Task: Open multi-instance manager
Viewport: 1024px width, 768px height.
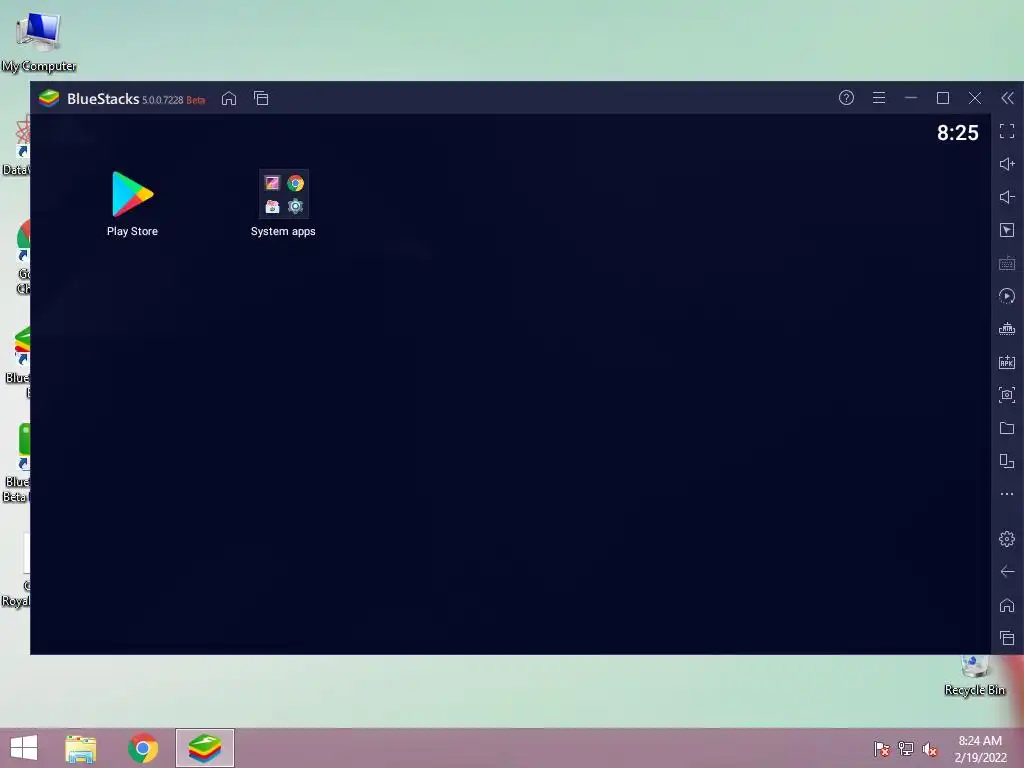Action: pyautogui.click(x=1007, y=461)
